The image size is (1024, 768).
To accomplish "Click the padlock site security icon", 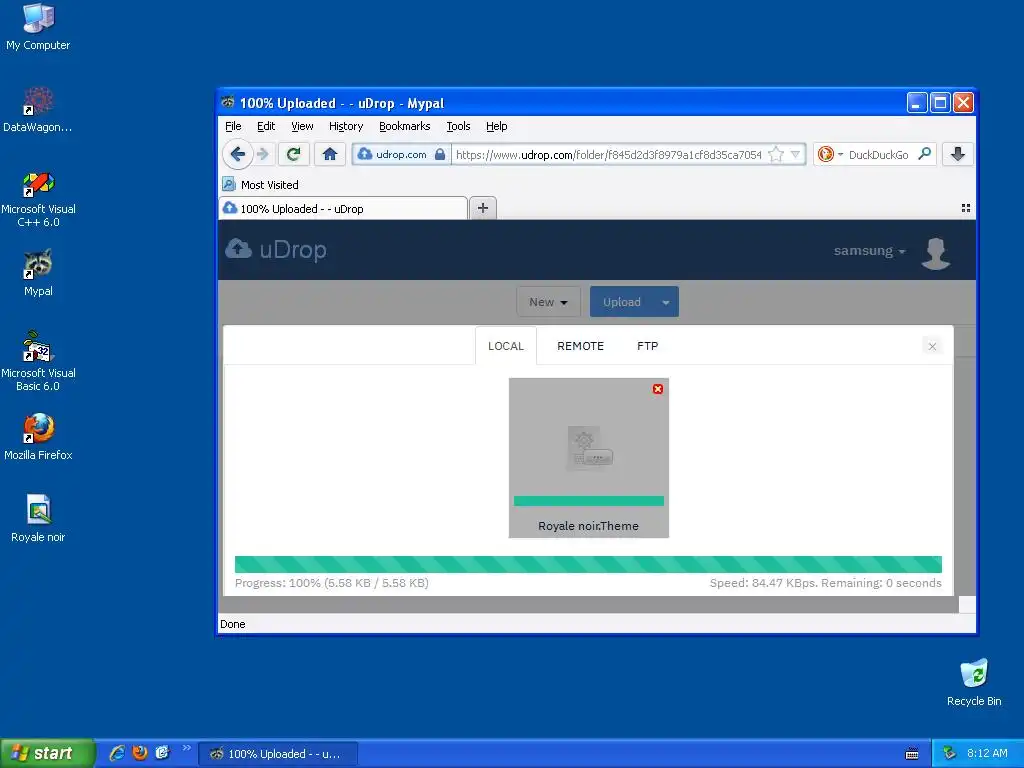I will pyautogui.click(x=440, y=155).
